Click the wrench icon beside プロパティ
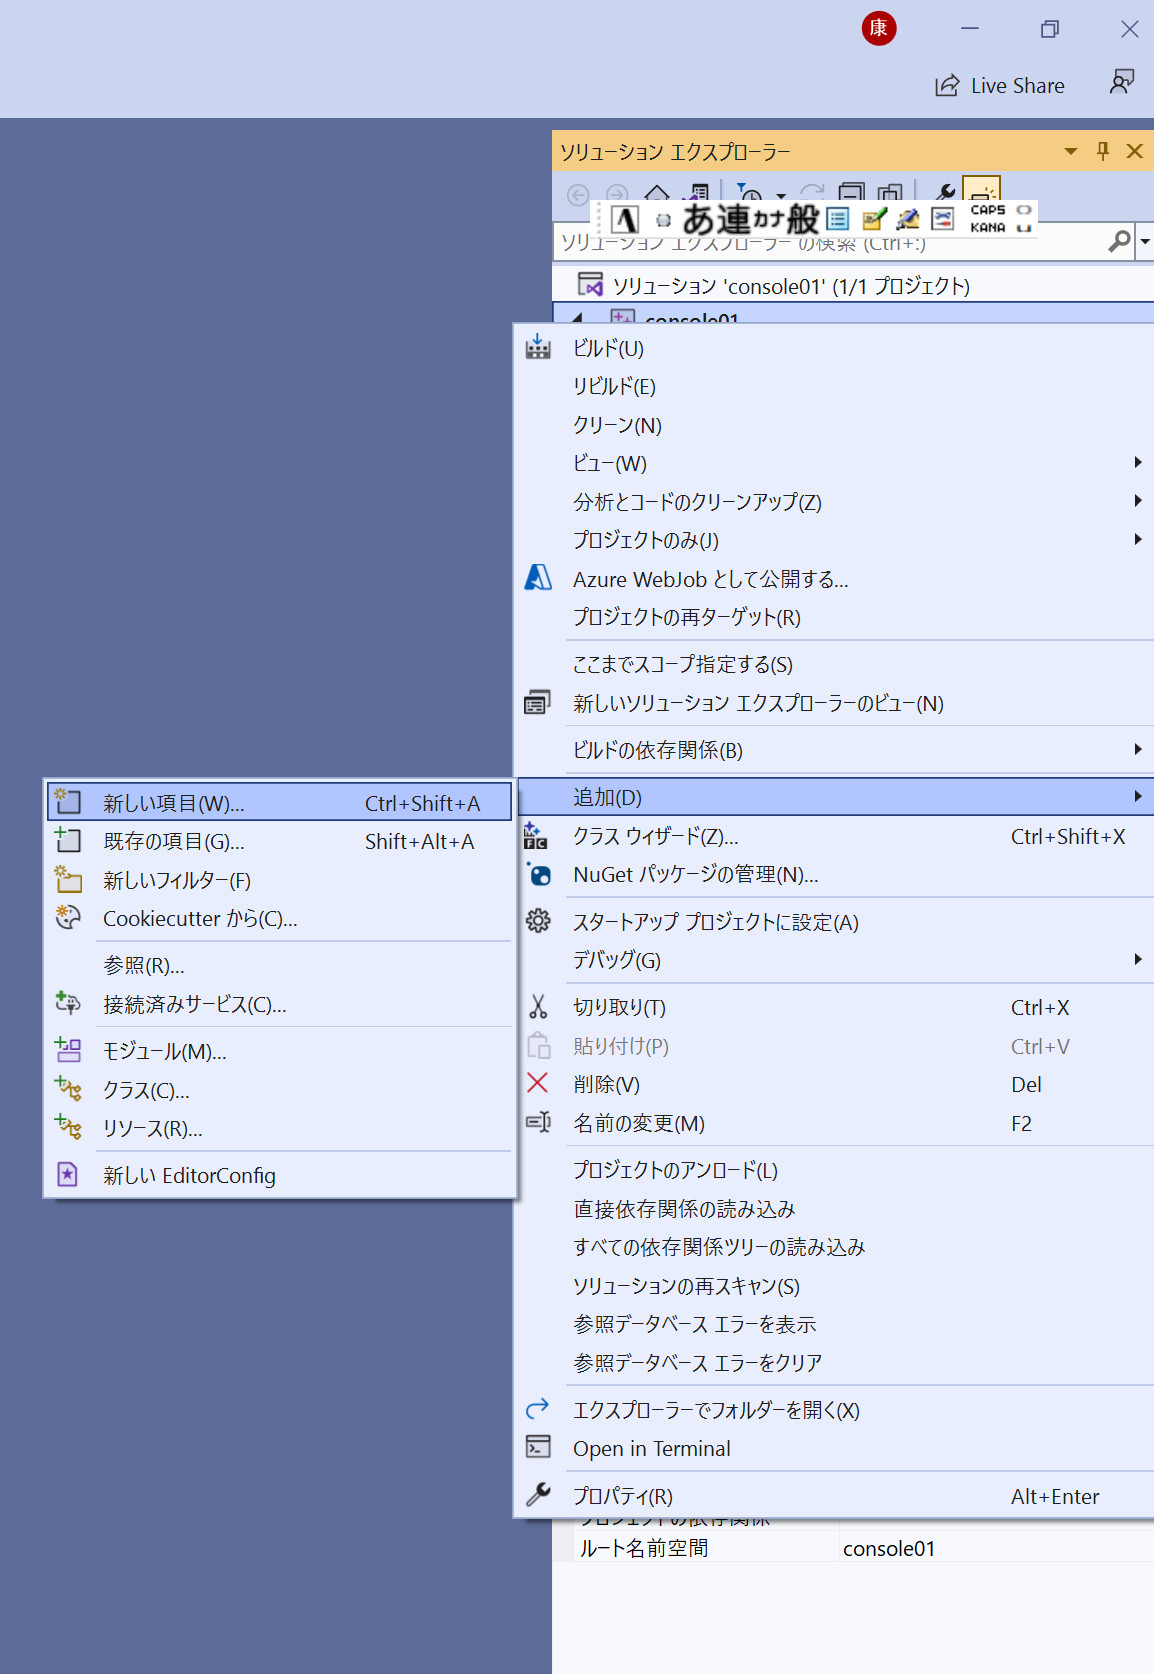The height and width of the screenshot is (1674, 1154). 538,1495
